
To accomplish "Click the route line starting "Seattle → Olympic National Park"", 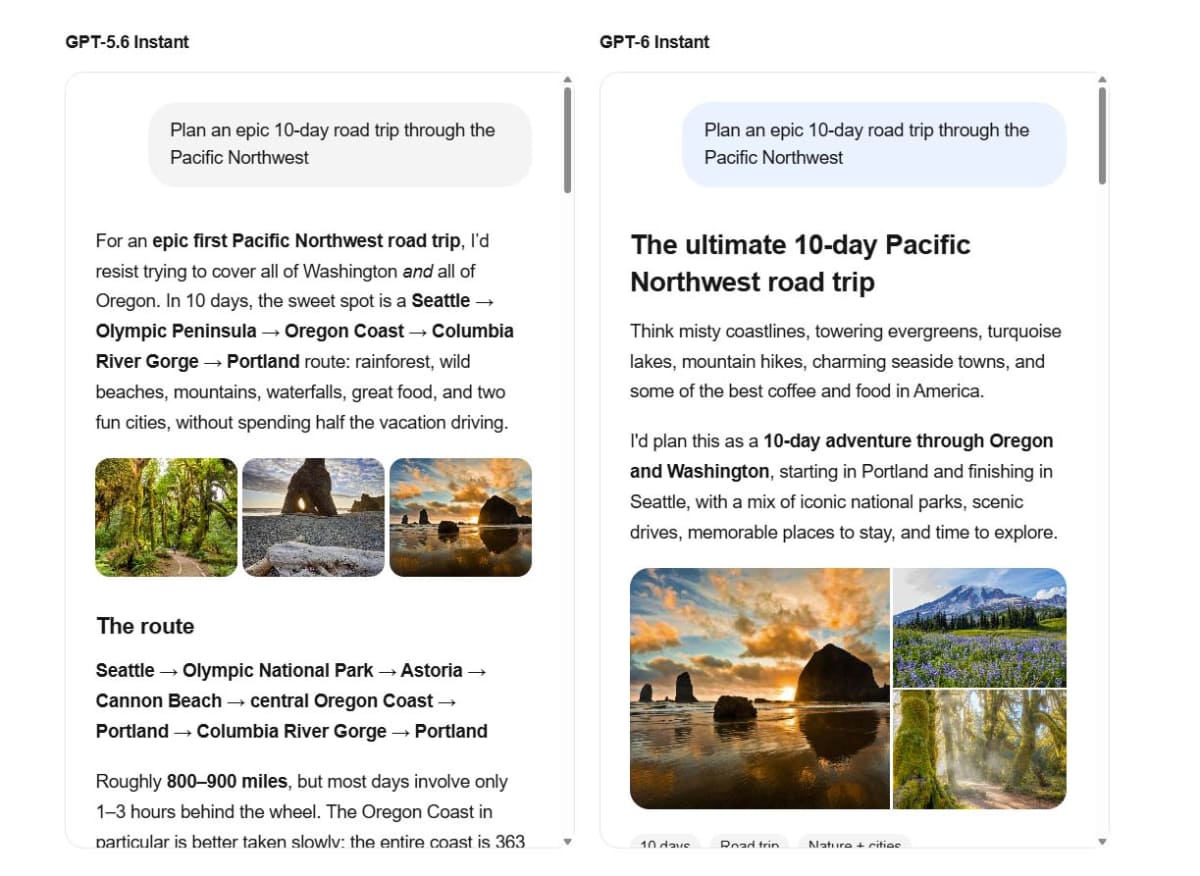I will [x=292, y=701].
